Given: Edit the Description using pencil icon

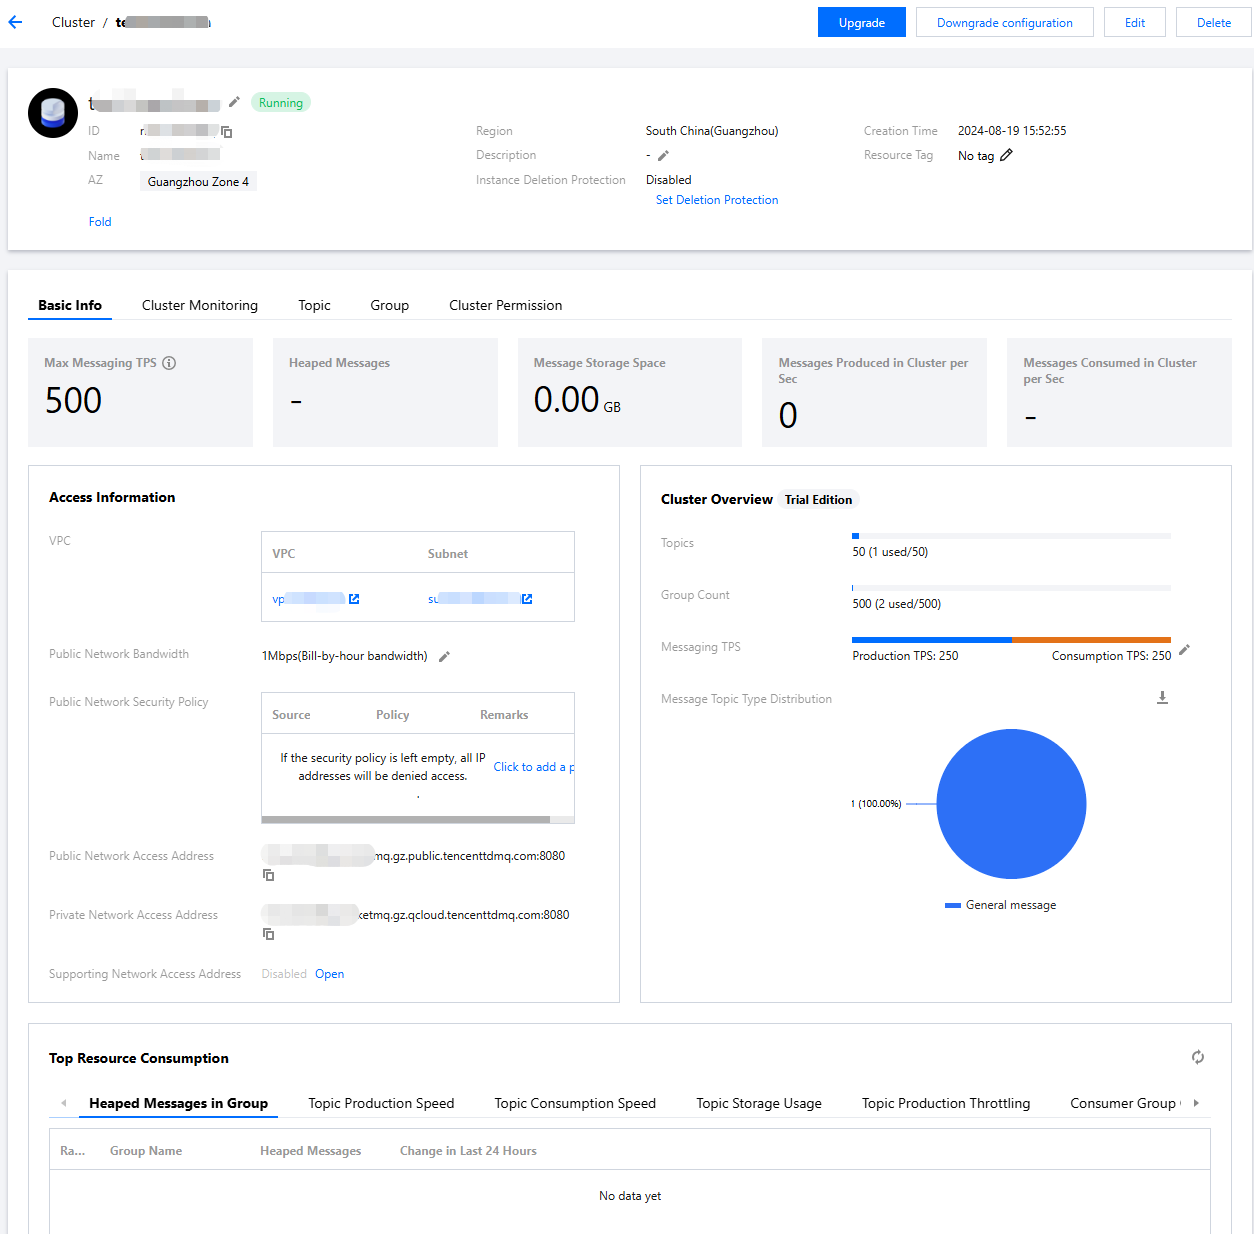Looking at the screenshot, I should pyautogui.click(x=663, y=156).
